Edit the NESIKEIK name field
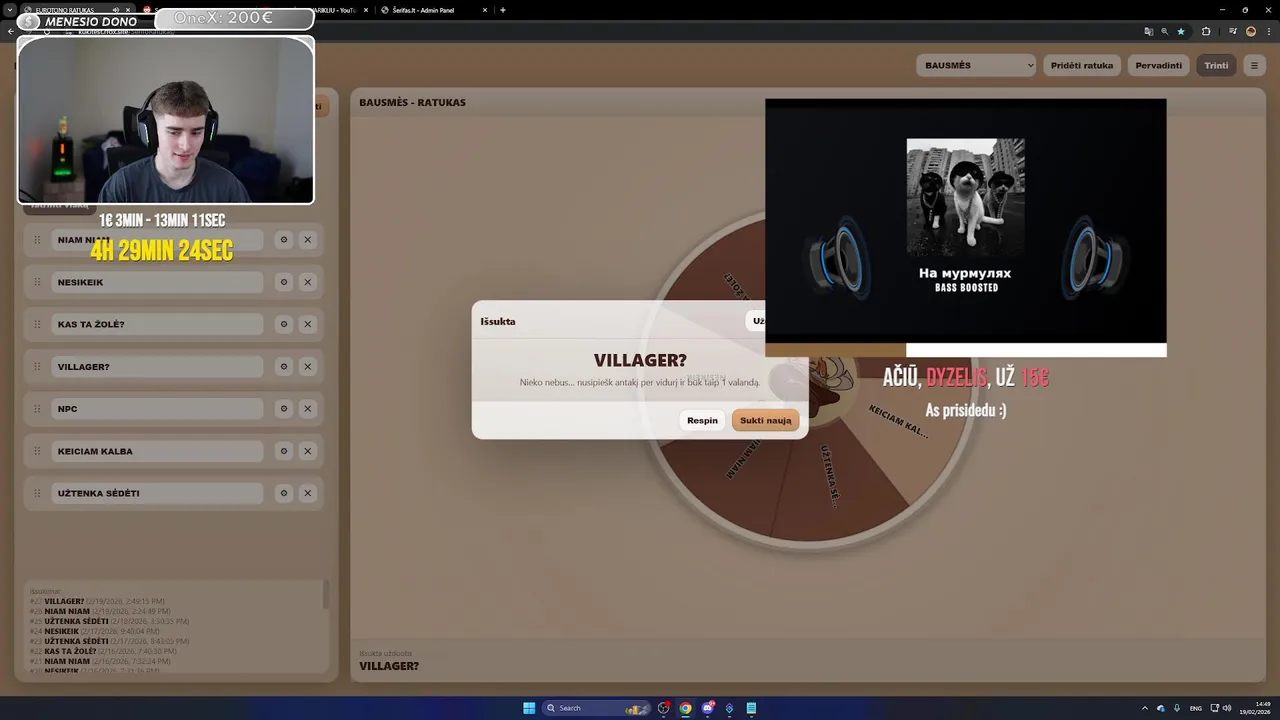 click(157, 282)
